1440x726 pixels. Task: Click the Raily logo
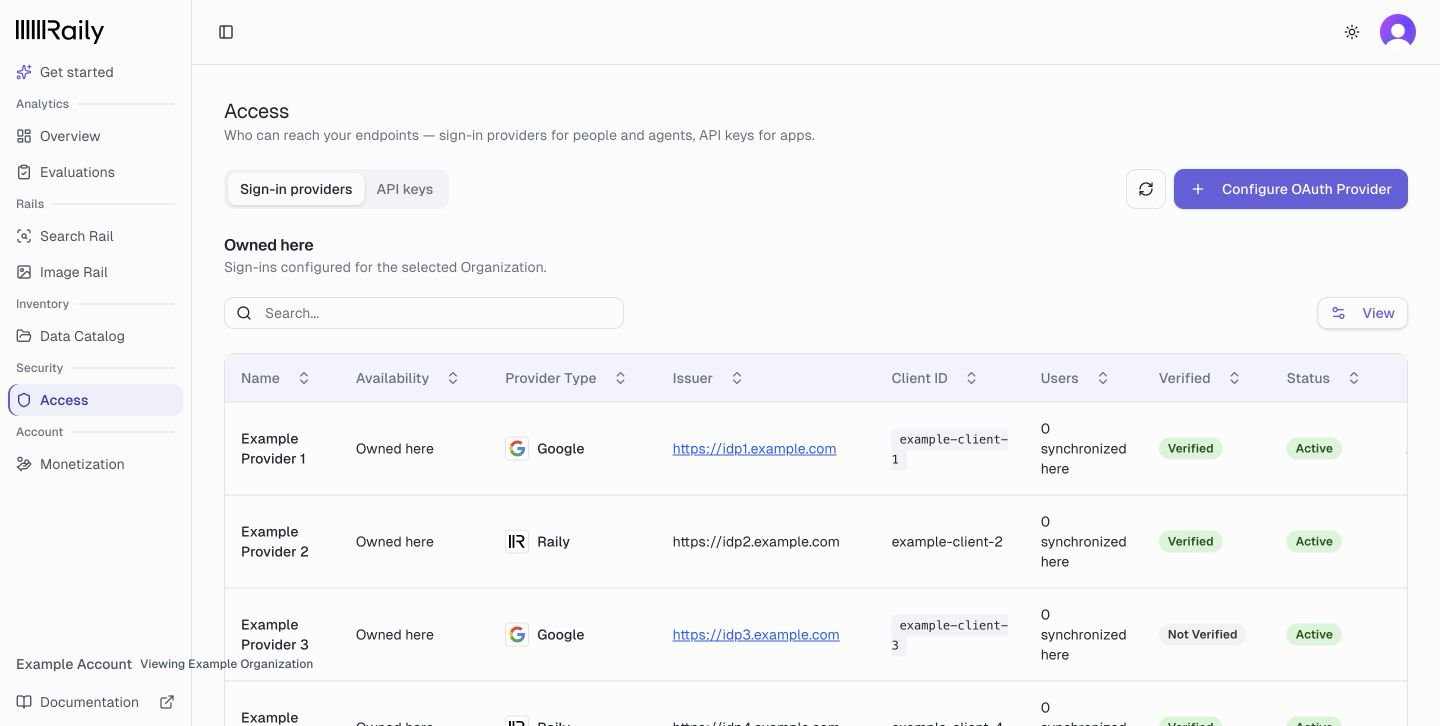[60, 31]
